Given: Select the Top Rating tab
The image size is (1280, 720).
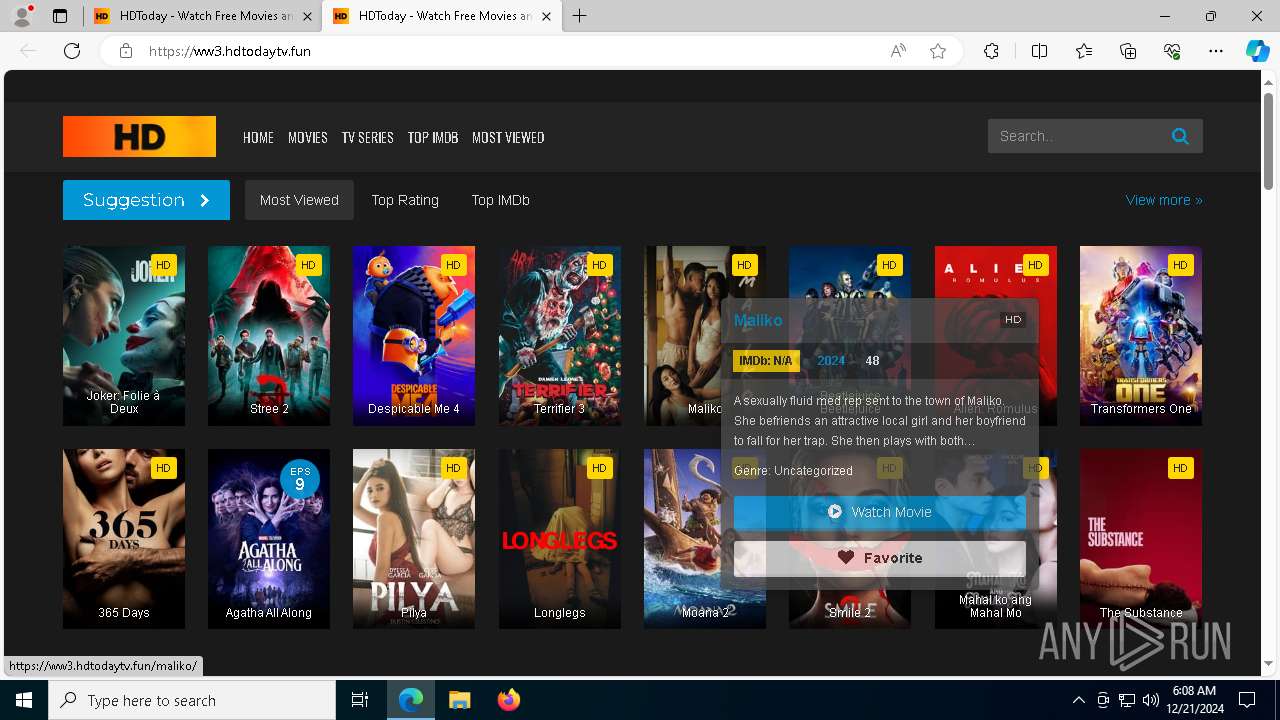Looking at the screenshot, I should (405, 200).
